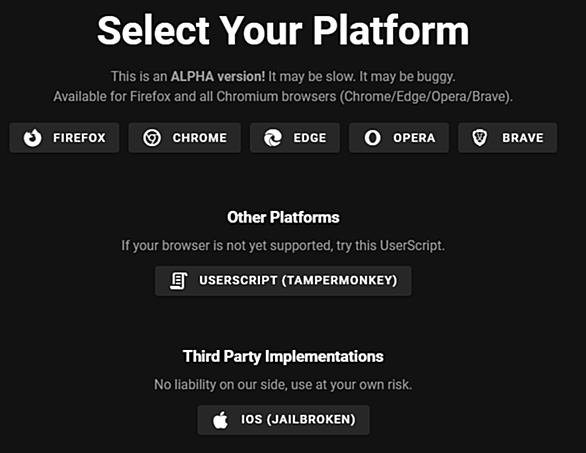
Task: Choose the CHROME platform button
Action: pos(185,138)
